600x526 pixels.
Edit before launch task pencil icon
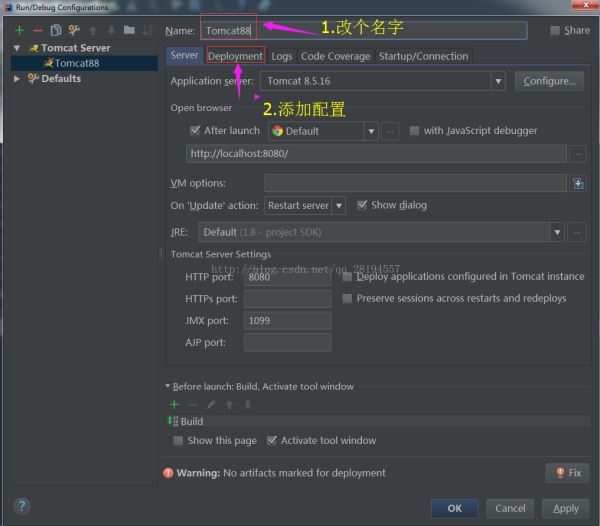[211, 404]
